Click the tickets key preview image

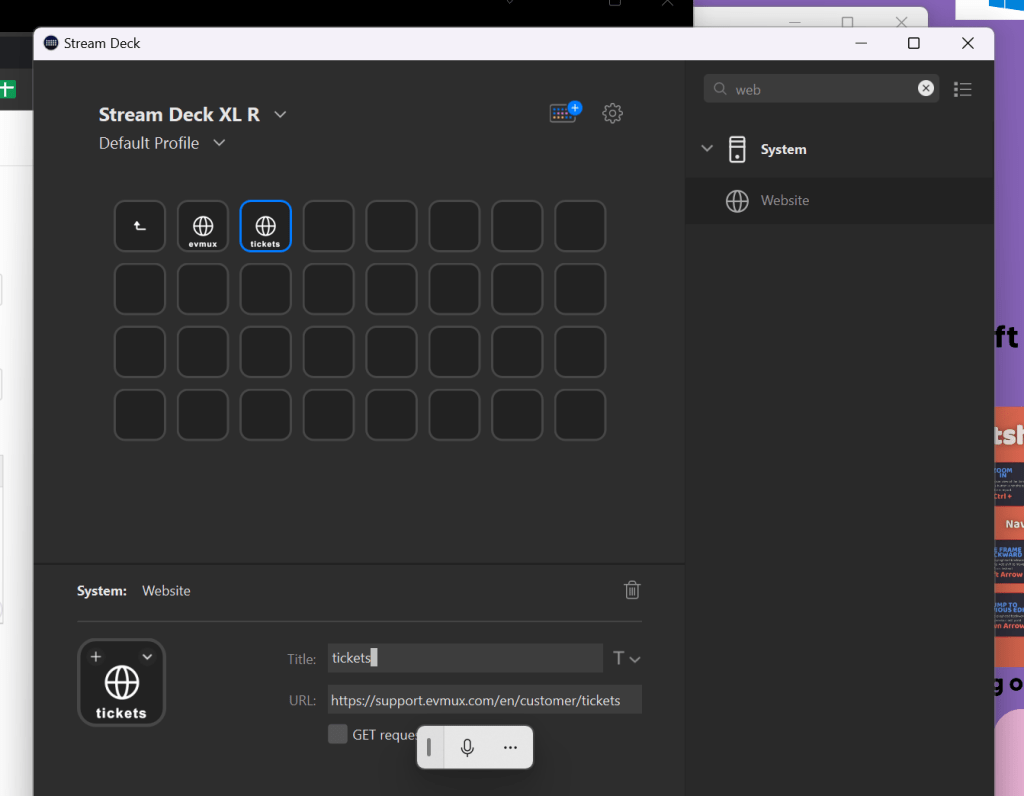[x=121, y=683]
